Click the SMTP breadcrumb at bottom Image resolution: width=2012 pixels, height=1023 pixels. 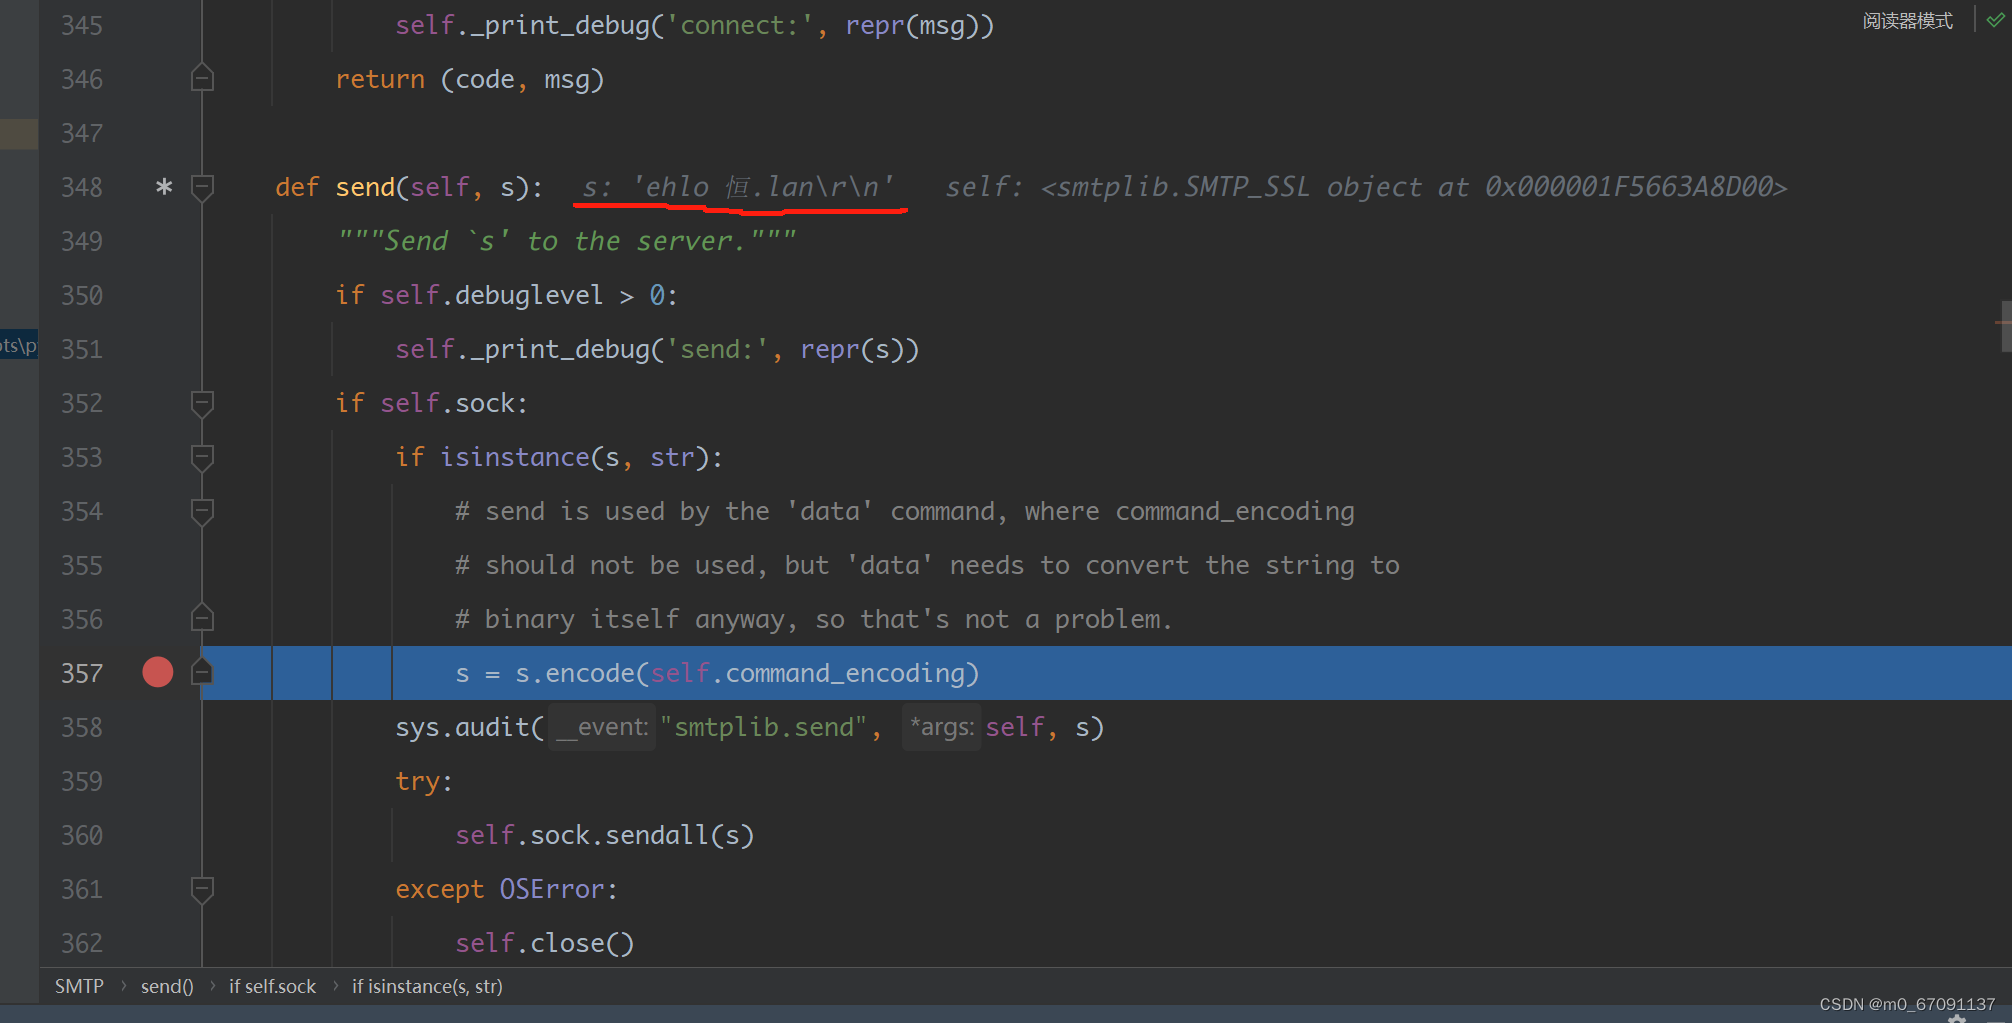tap(79, 986)
